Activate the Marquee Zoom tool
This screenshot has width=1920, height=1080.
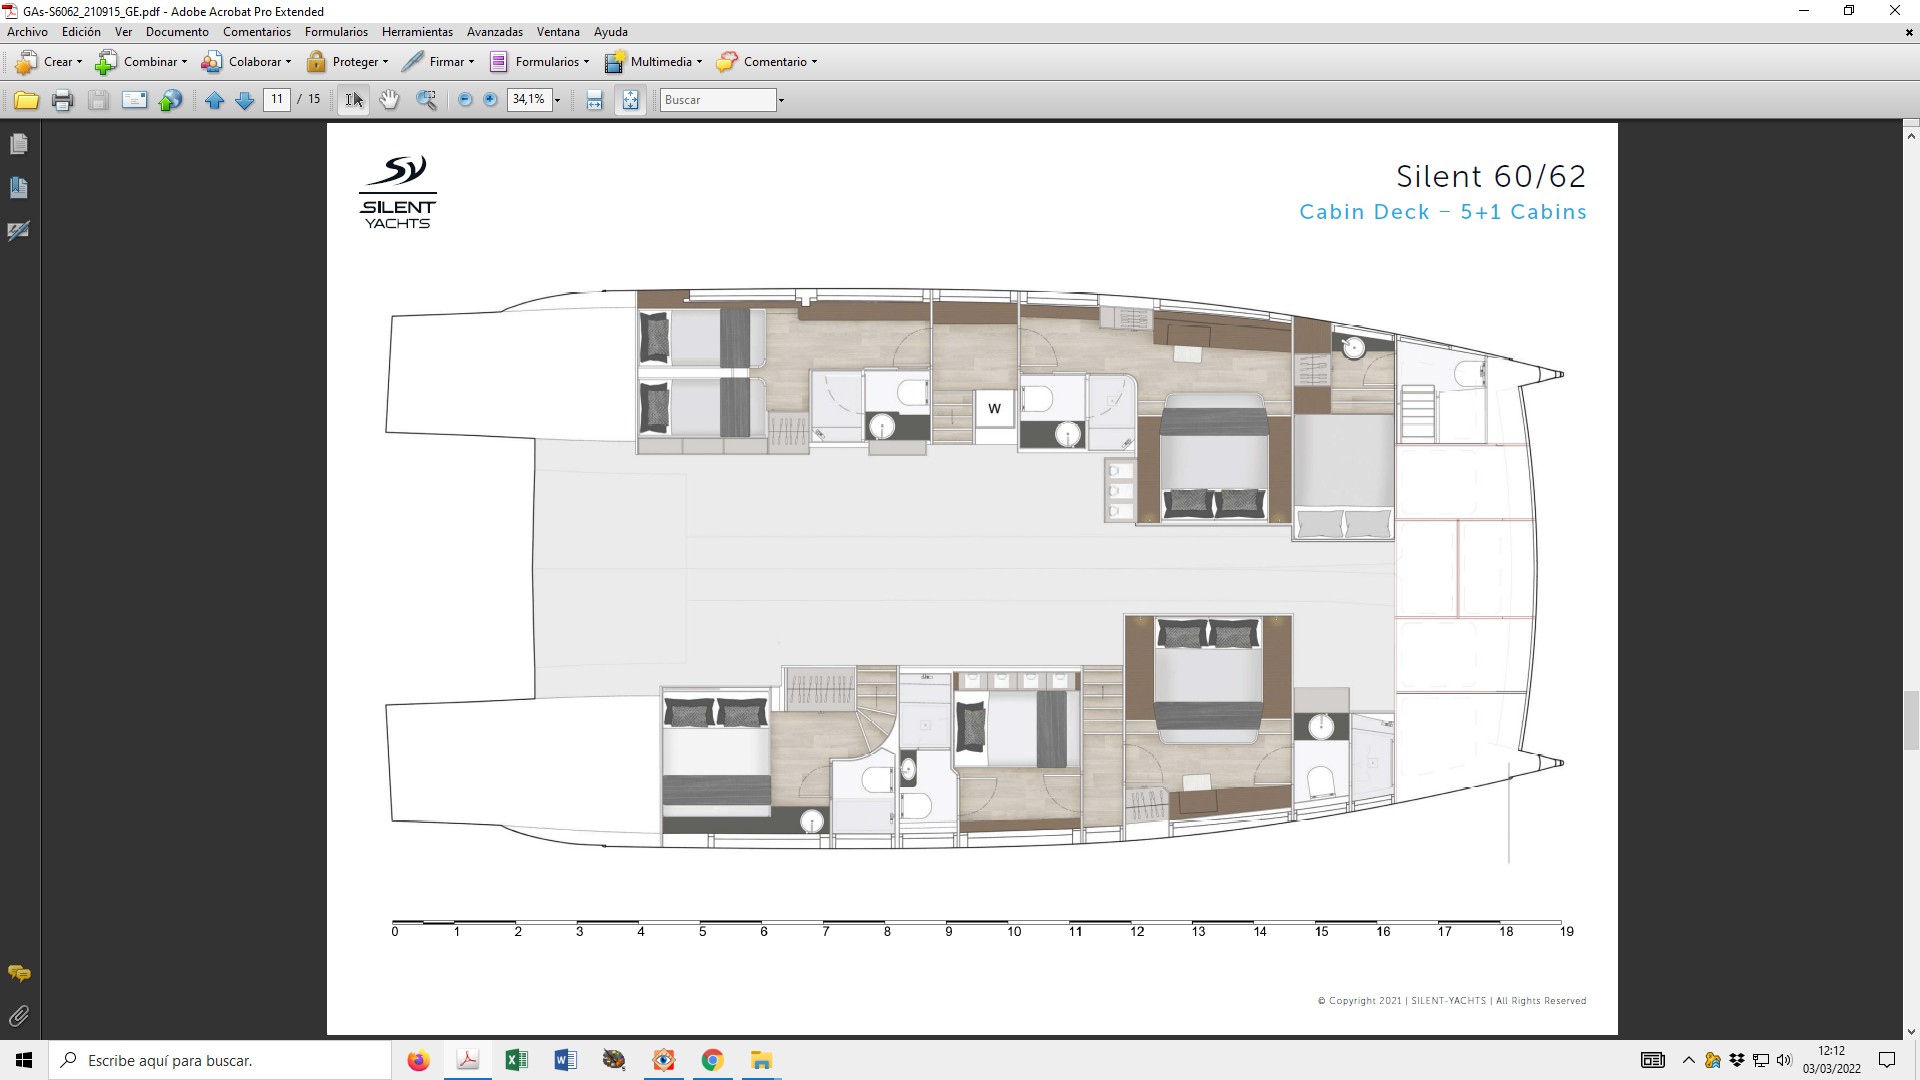tap(426, 100)
